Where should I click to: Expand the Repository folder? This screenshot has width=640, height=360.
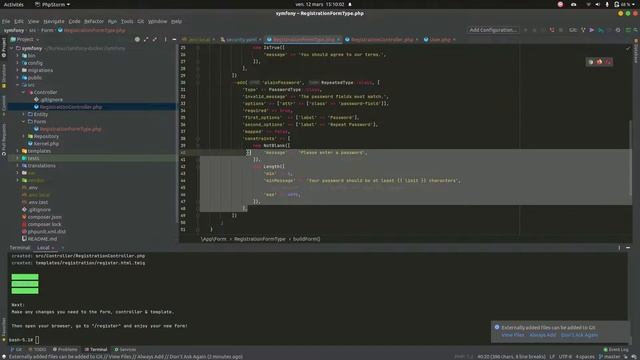coord(24,136)
